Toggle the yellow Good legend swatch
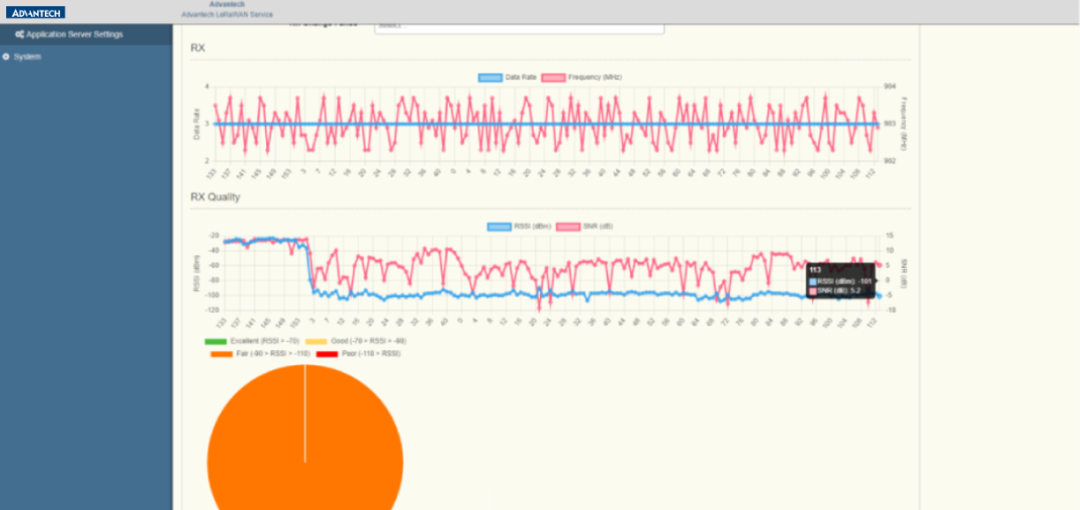This screenshot has width=1080, height=510. [316, 341]
